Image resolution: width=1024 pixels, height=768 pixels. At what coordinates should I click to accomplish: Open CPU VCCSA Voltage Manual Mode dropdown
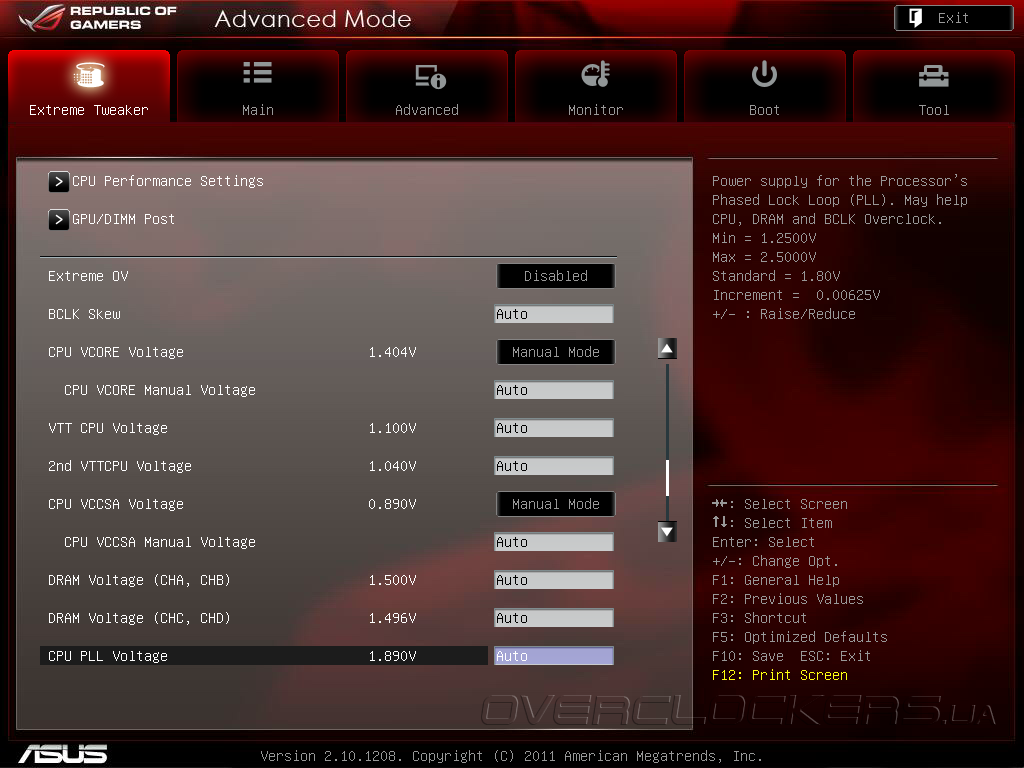pyautogui.click(x=556, y=504)
